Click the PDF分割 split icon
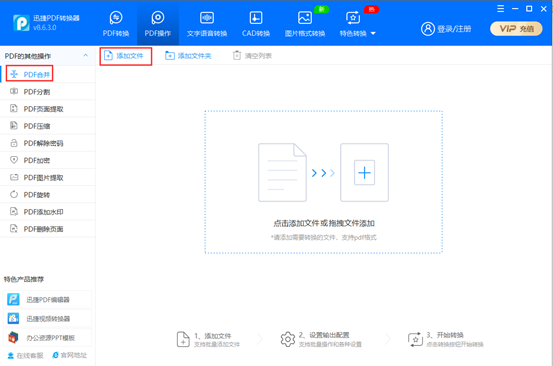The image size is (553, 366). point(14,91)
